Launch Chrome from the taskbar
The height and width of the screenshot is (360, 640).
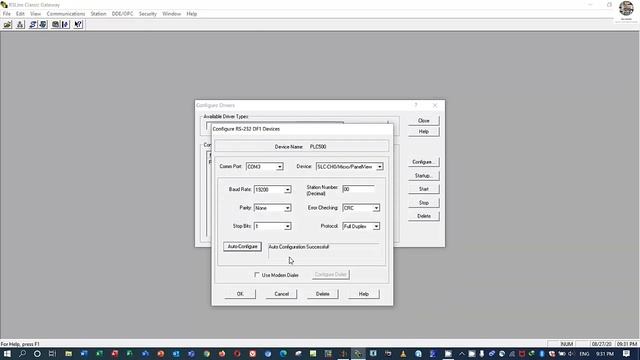coord(207,354)
